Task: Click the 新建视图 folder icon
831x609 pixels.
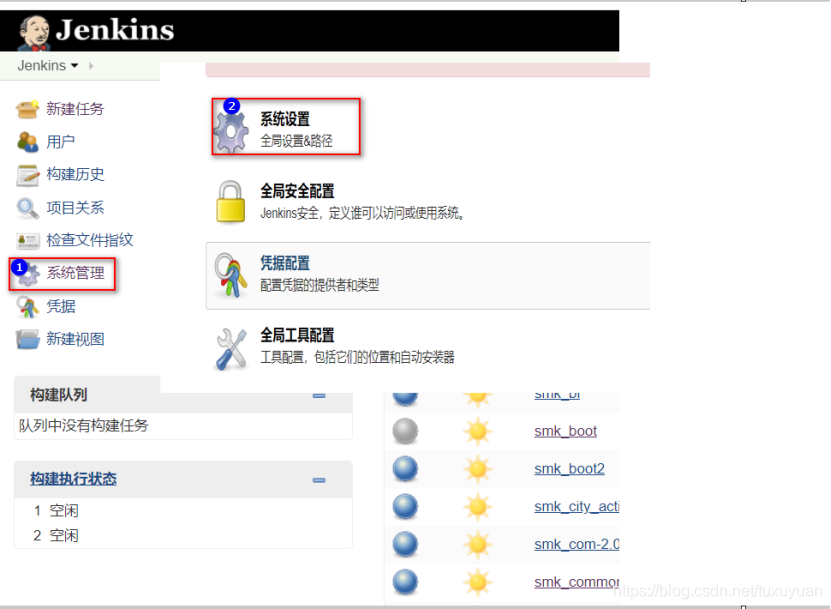Action: click(28, 339)
